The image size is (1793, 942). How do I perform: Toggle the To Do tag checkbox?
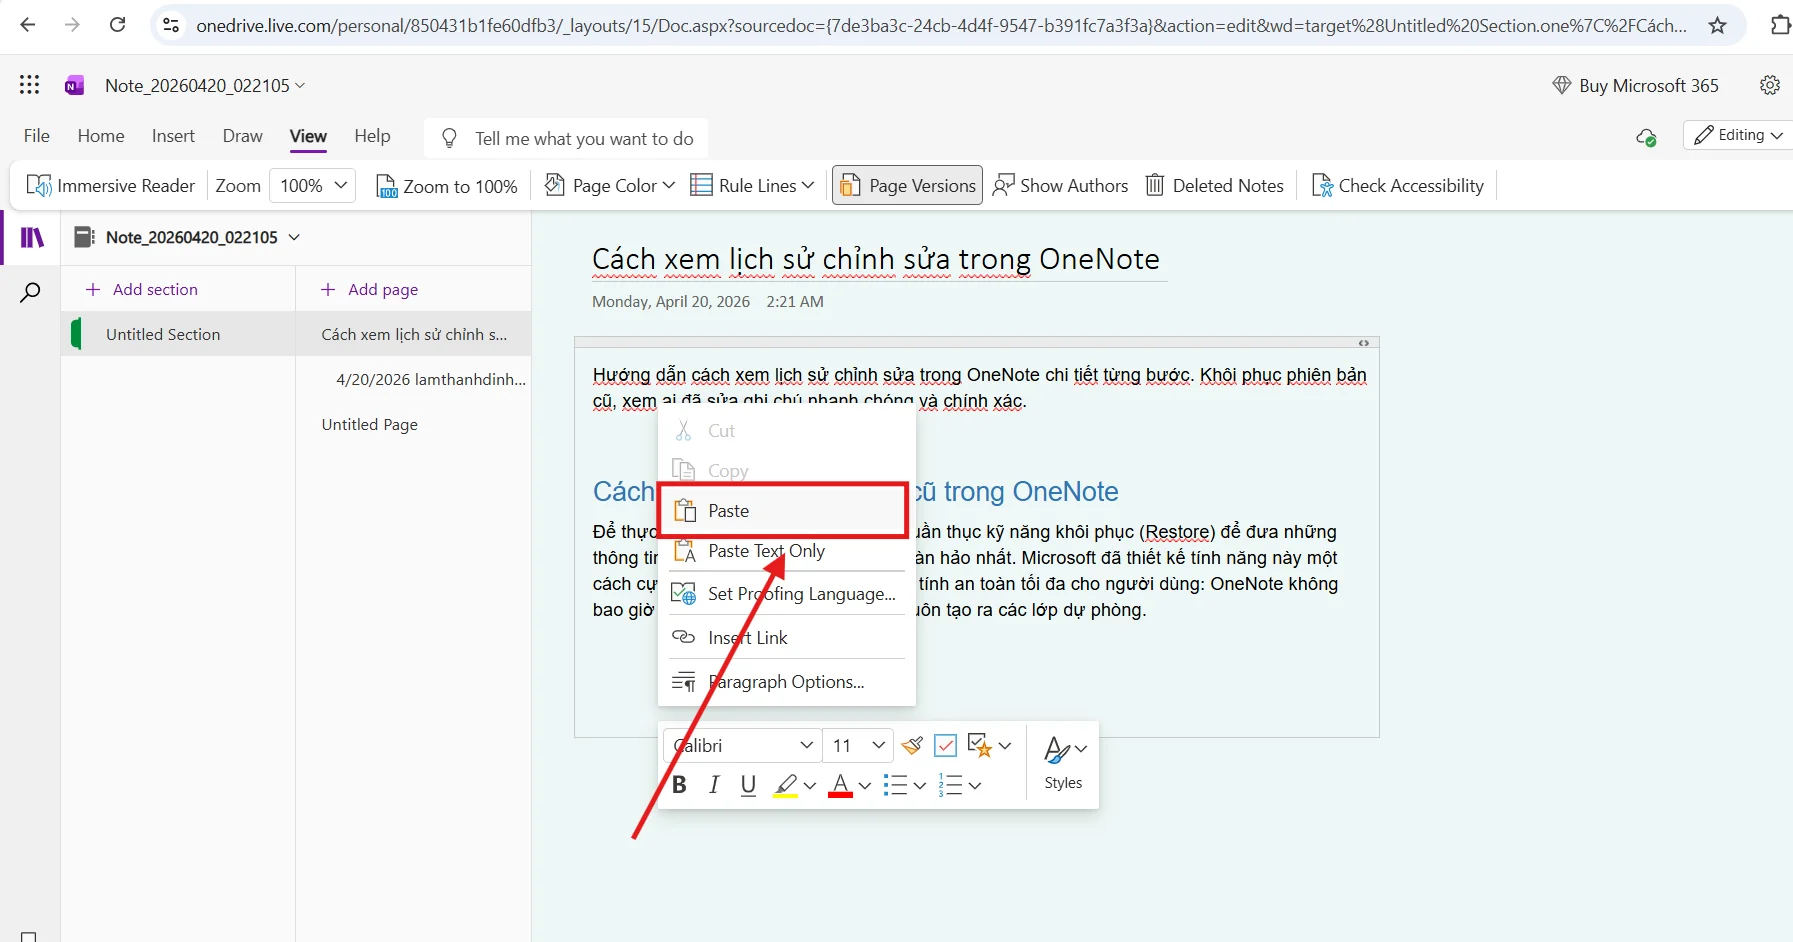(x=945, y=745)
